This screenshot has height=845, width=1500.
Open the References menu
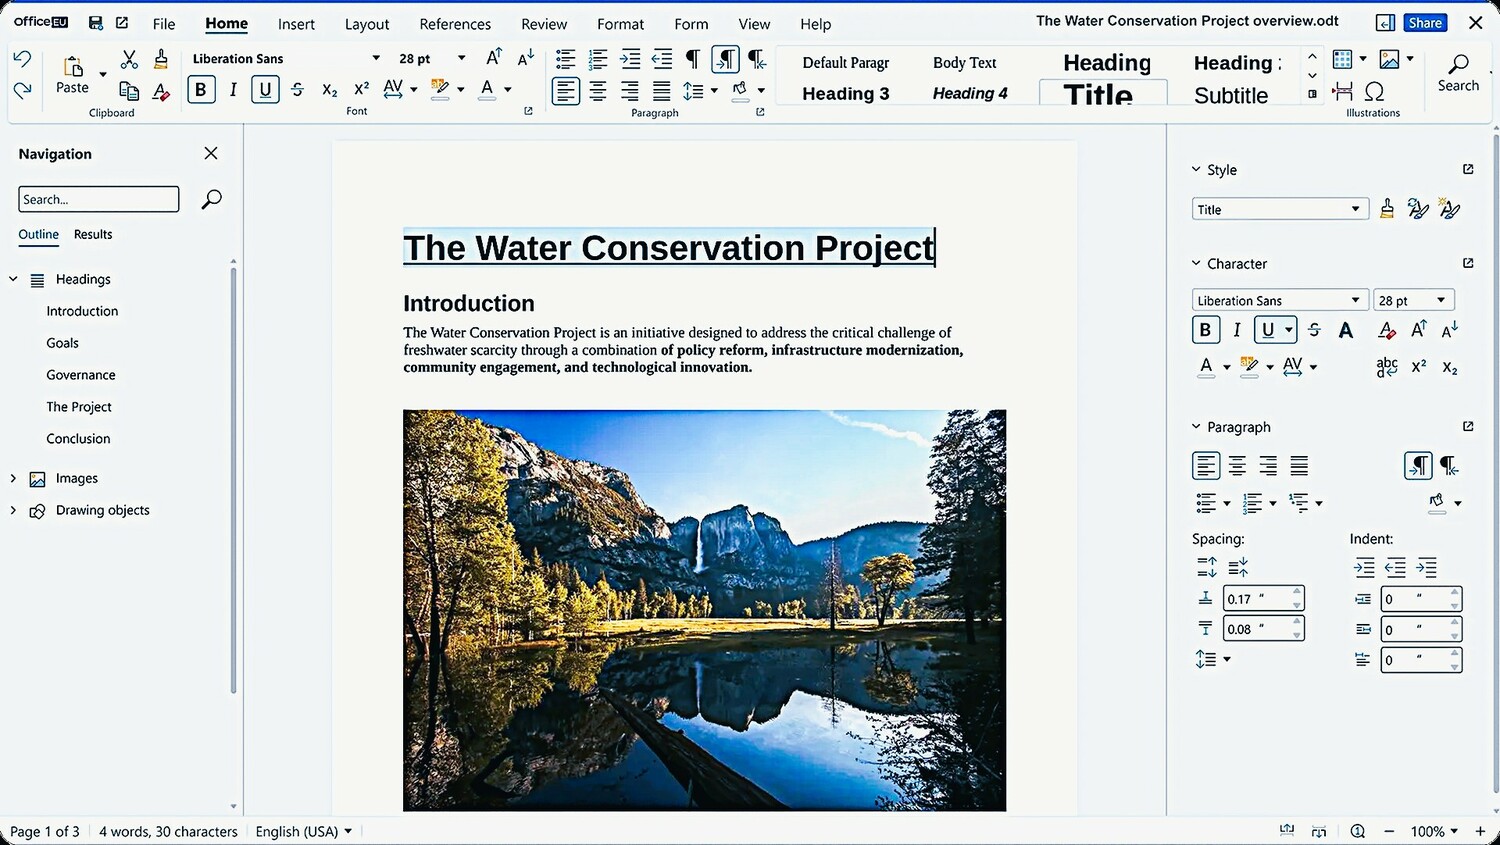(455, 24)
